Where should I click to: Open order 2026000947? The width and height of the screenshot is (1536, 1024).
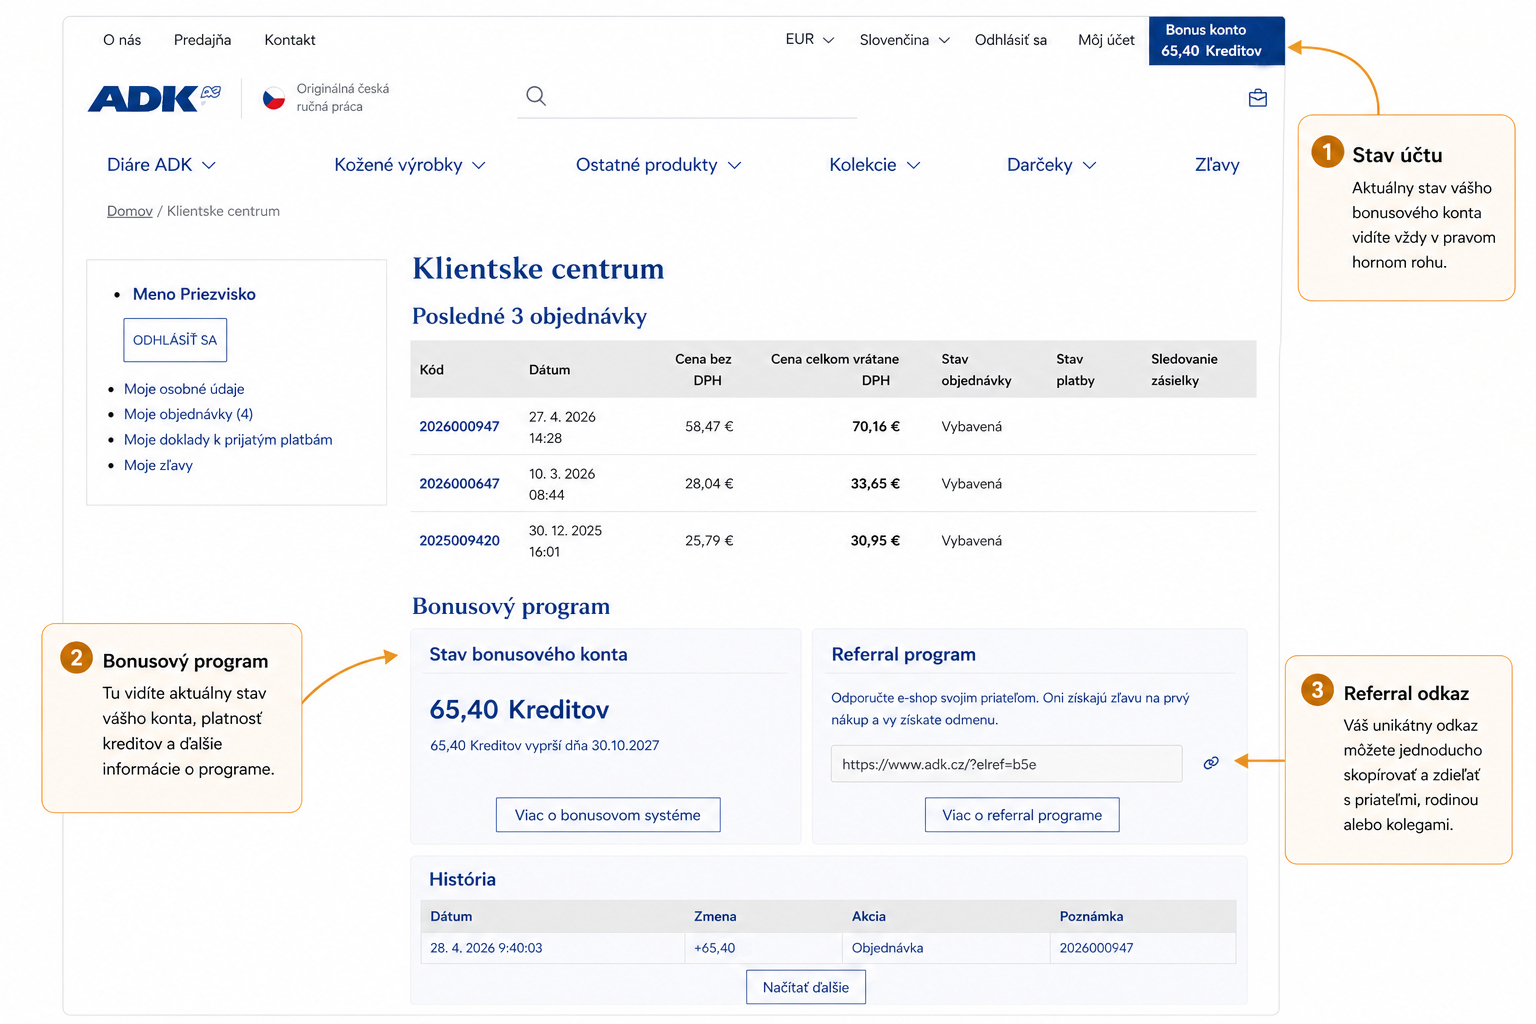459,427
